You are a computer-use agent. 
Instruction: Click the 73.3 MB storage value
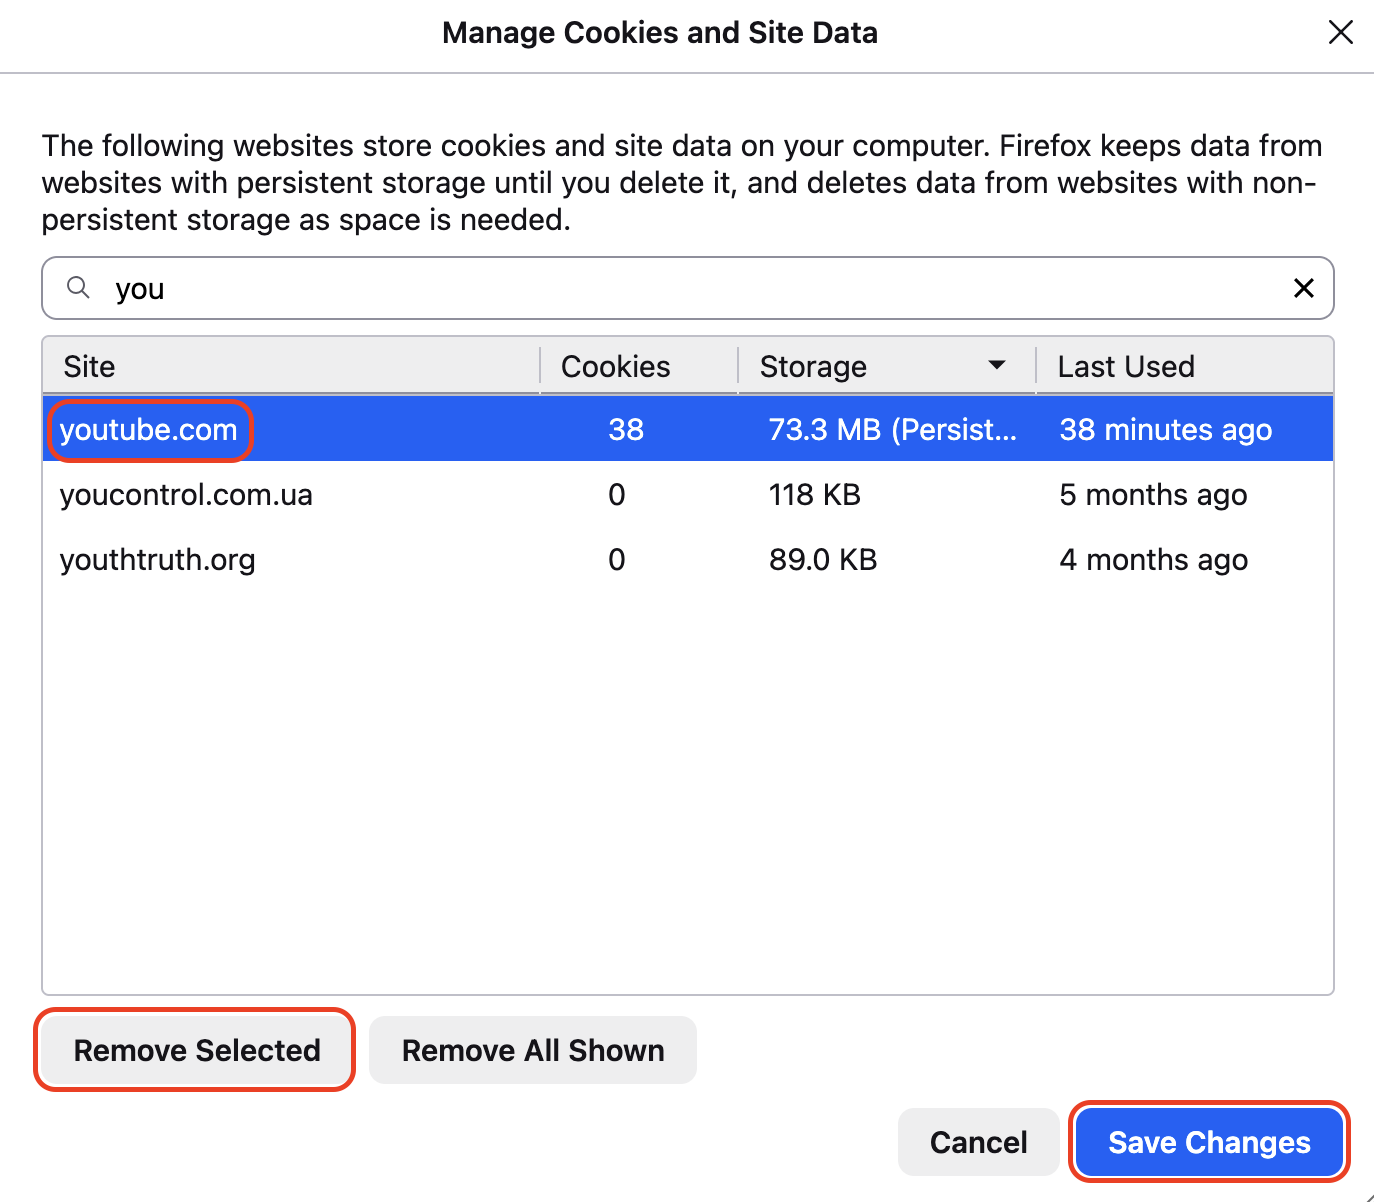tap(893, 429)
